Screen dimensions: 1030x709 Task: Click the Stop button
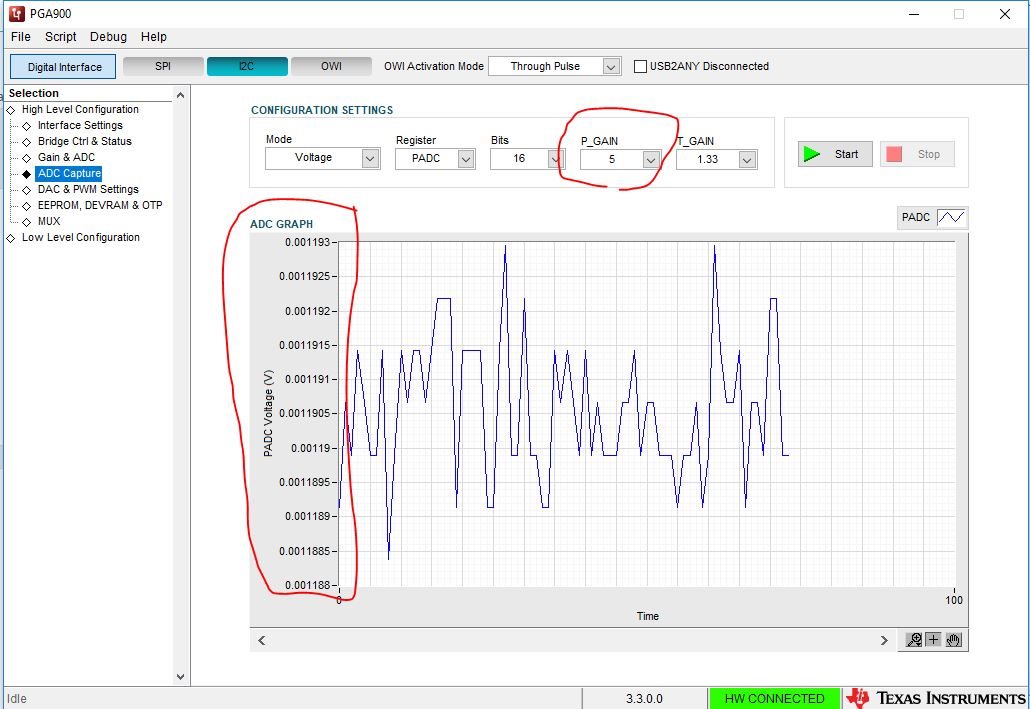917,154
